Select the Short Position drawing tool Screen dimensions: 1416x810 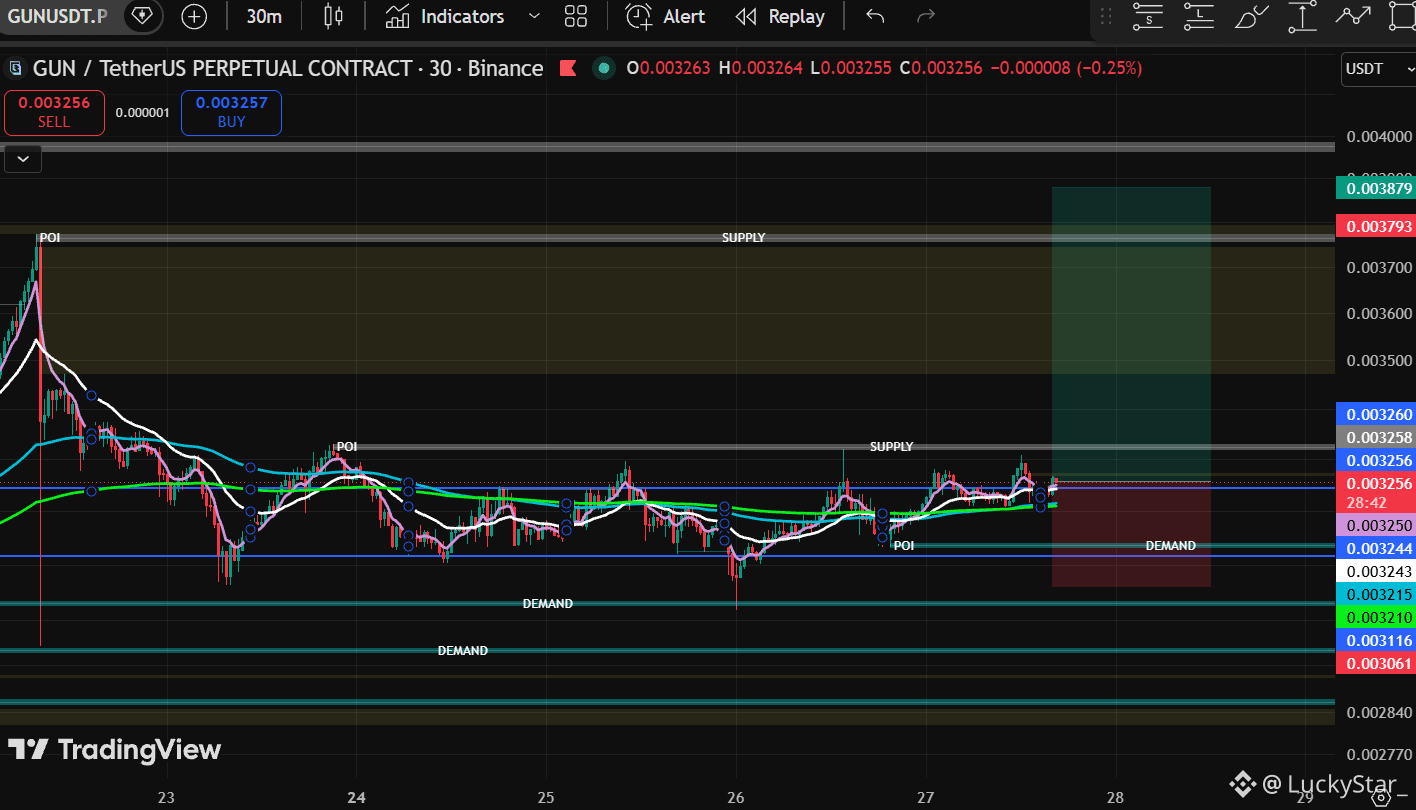1147,16
